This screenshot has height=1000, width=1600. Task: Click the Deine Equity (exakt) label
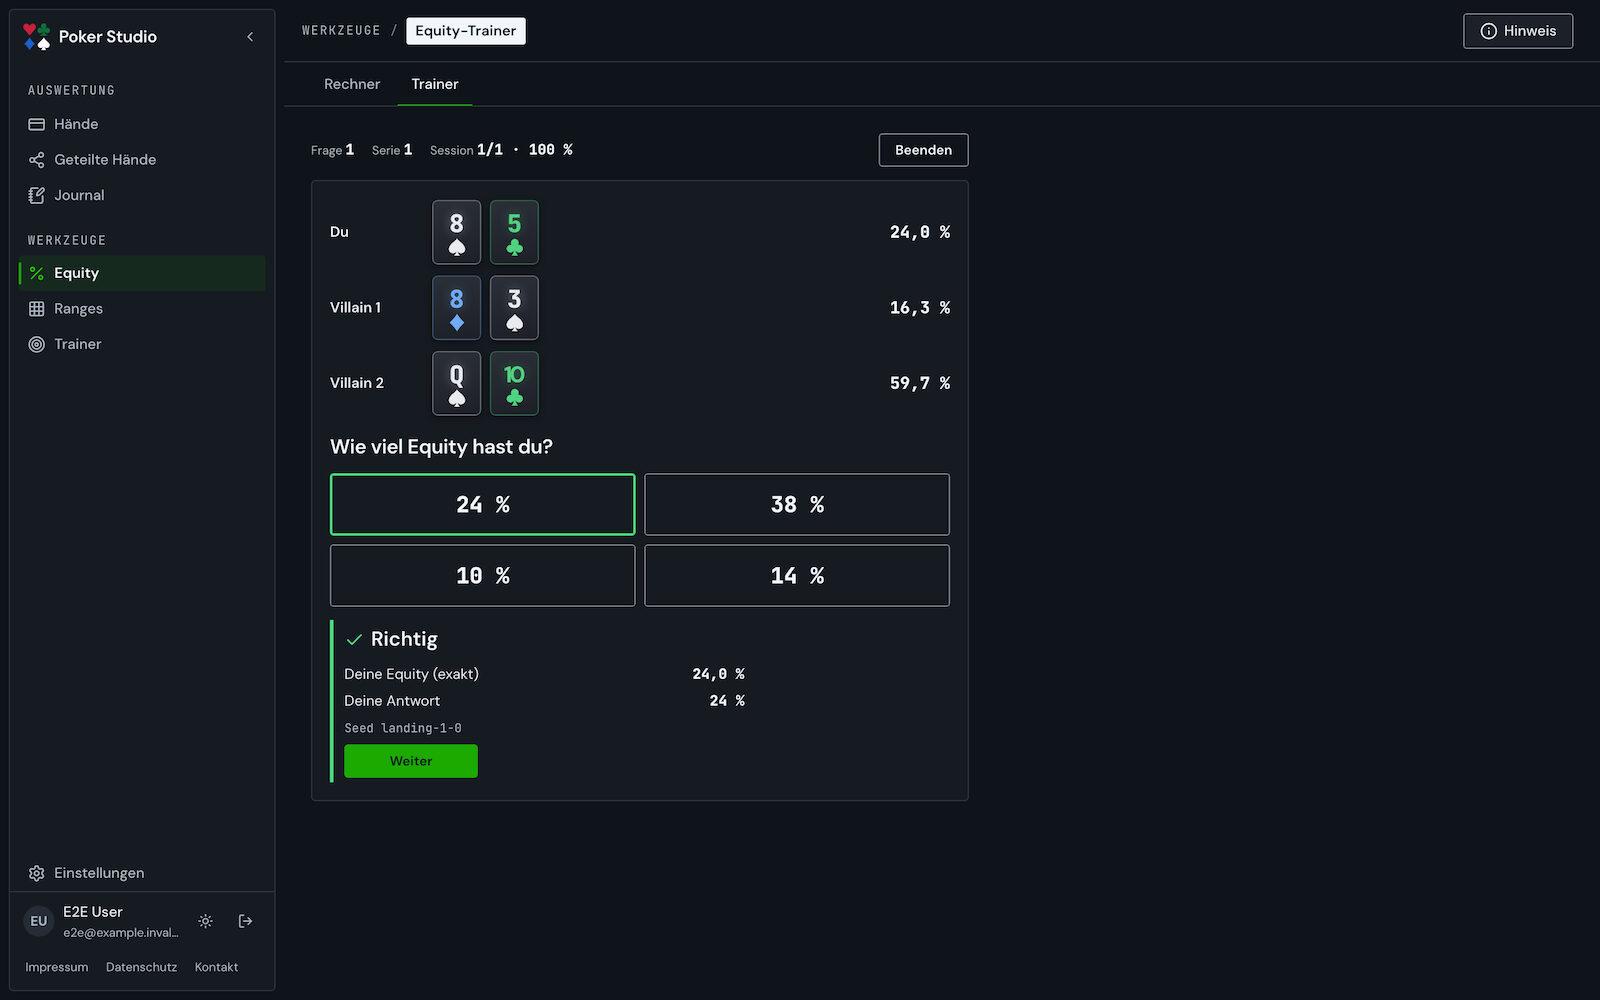coord(412,674)
